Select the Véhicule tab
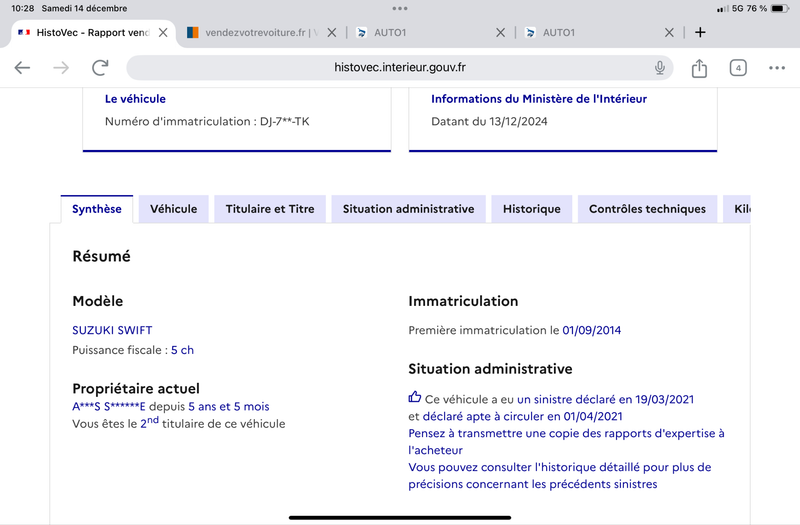This screenshot has width=800, height=525. [173, 209]
